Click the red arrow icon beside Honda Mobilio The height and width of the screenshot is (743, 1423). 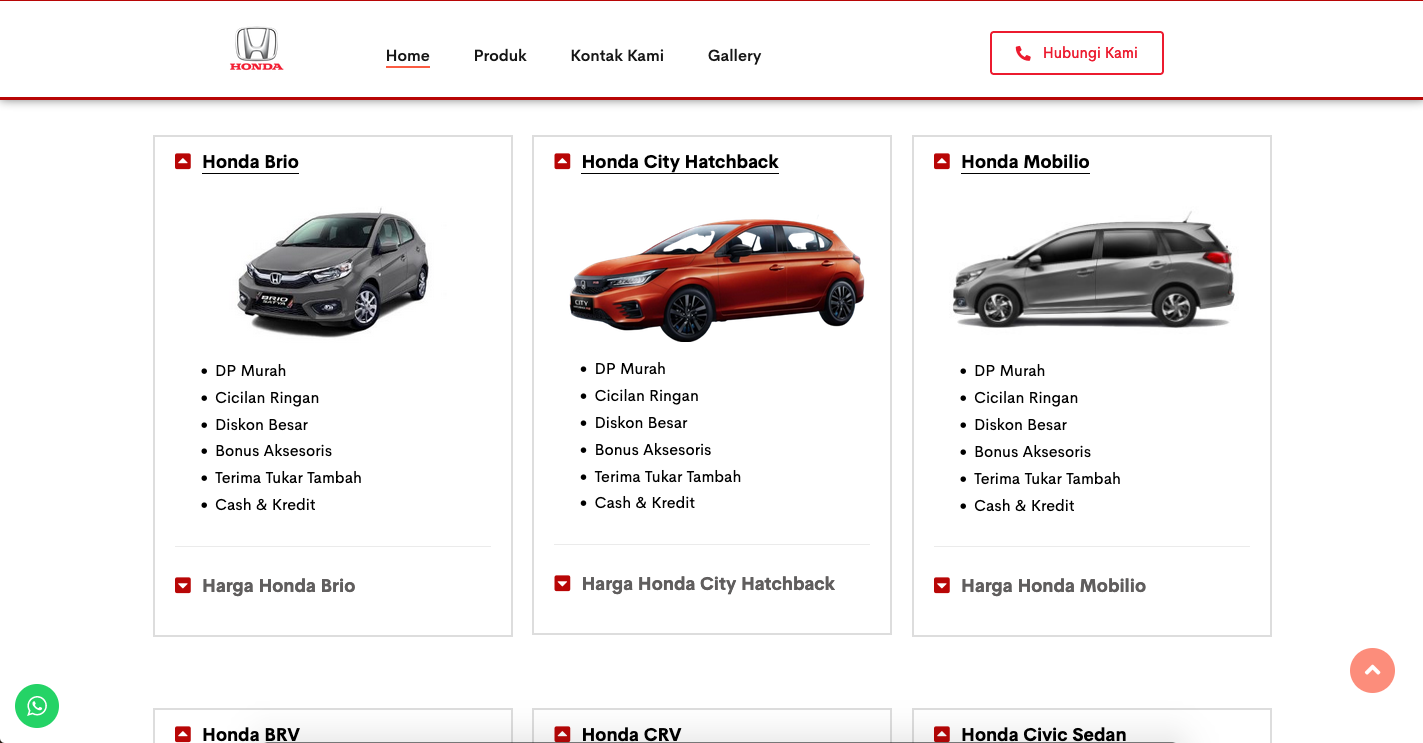coord(942,161)
